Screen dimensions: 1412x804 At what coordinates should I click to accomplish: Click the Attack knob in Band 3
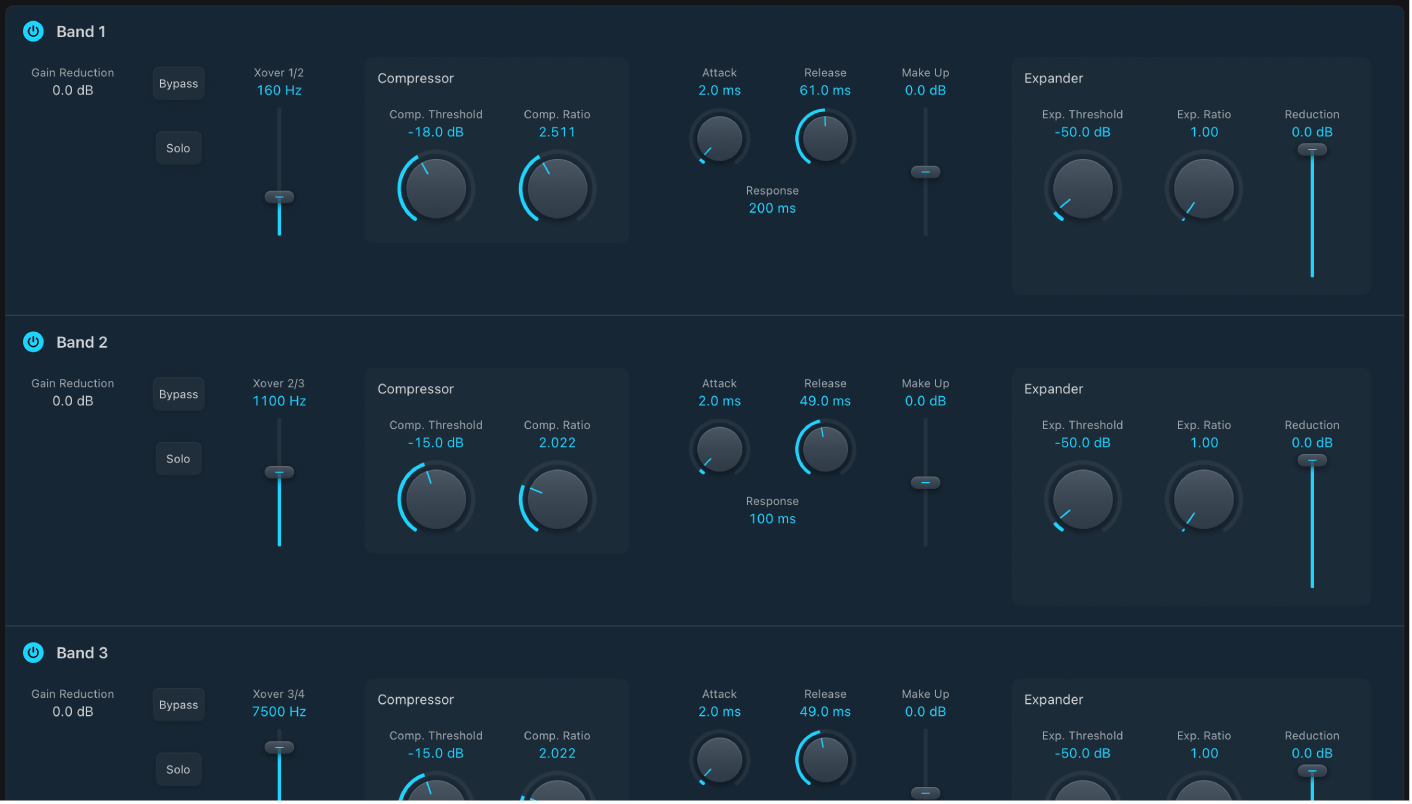click(719, 759)
